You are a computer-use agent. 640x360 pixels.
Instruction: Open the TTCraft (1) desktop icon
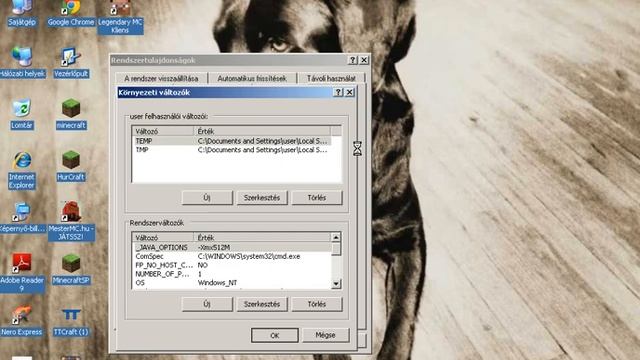[x=71, y=321]
